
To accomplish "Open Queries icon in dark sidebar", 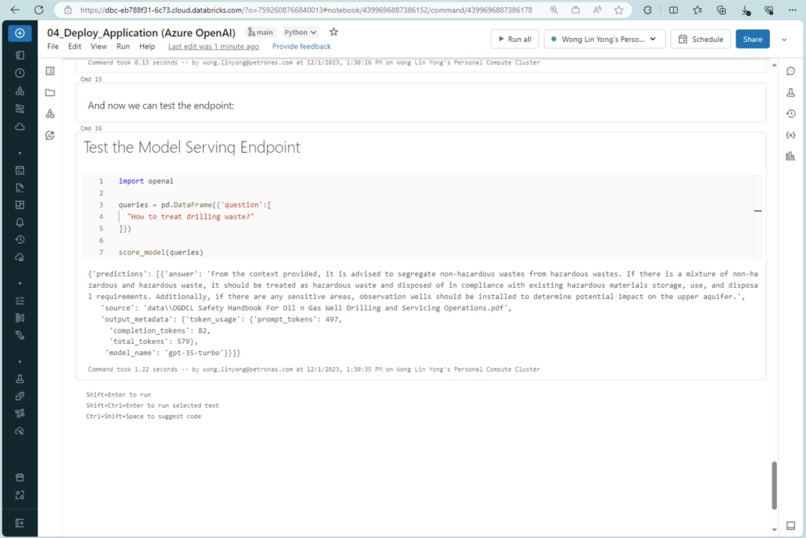I will [x=20, y=188].
